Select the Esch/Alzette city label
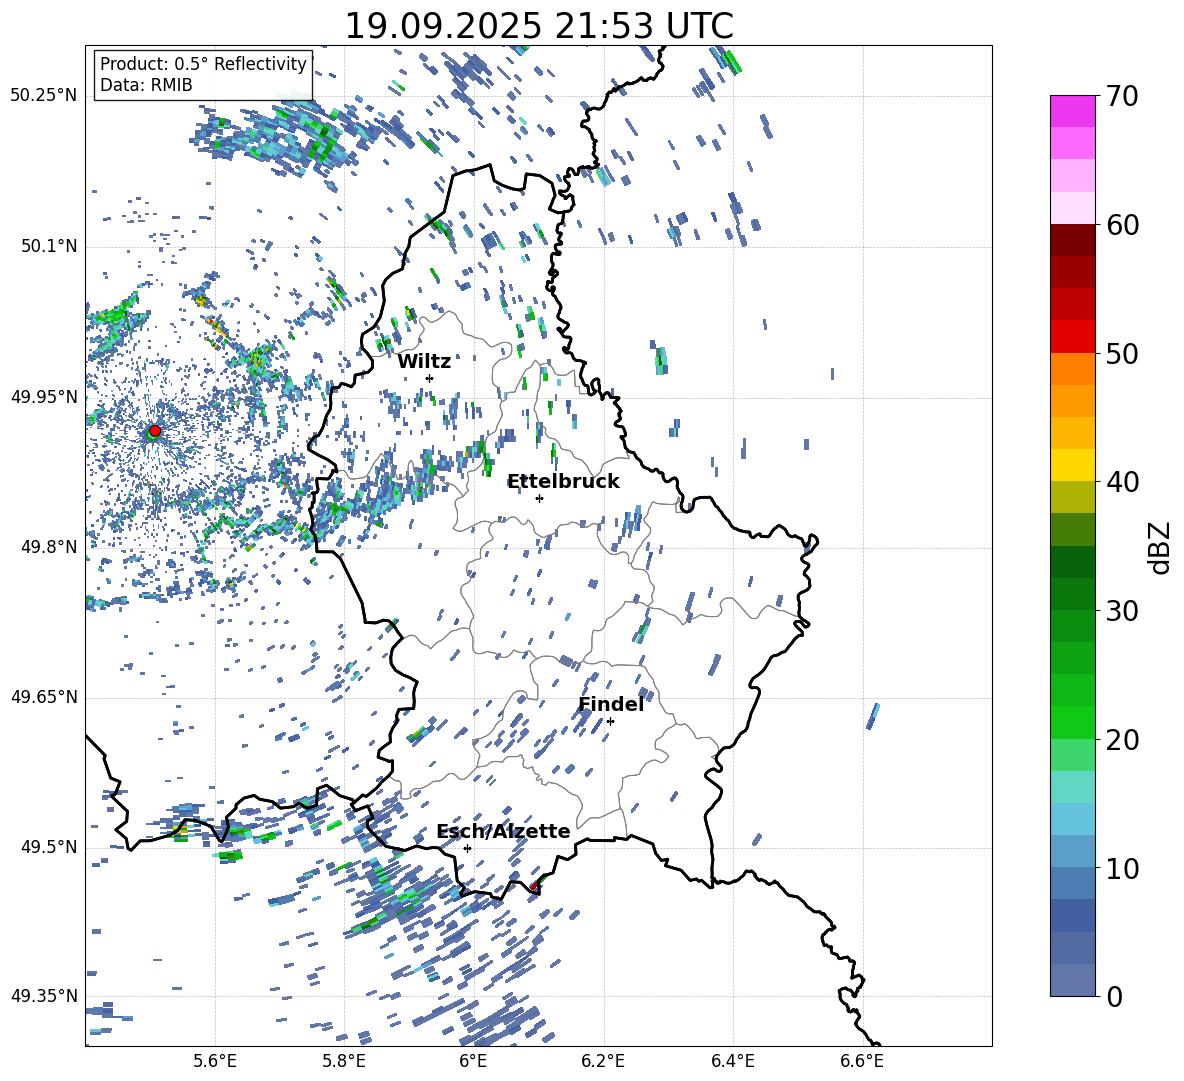 503,831
